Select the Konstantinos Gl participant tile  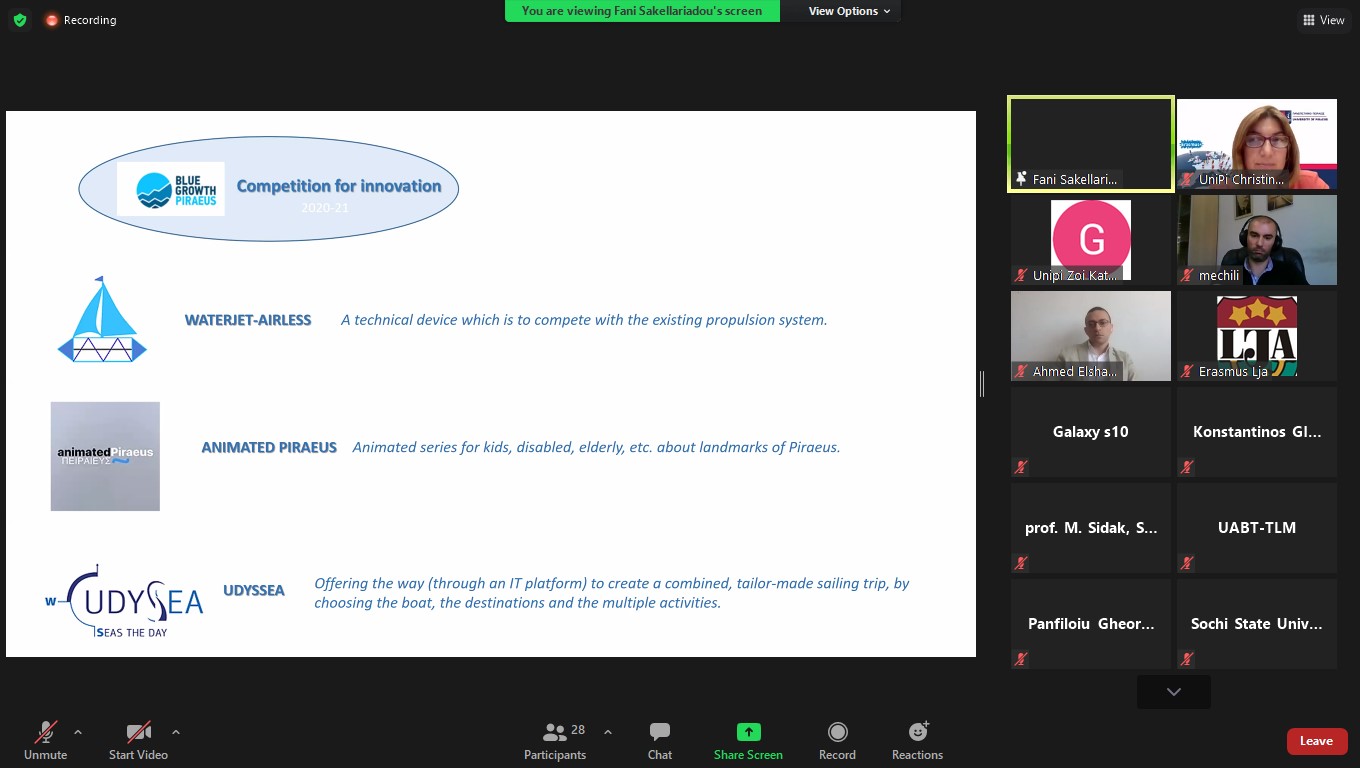point(1257,432)
